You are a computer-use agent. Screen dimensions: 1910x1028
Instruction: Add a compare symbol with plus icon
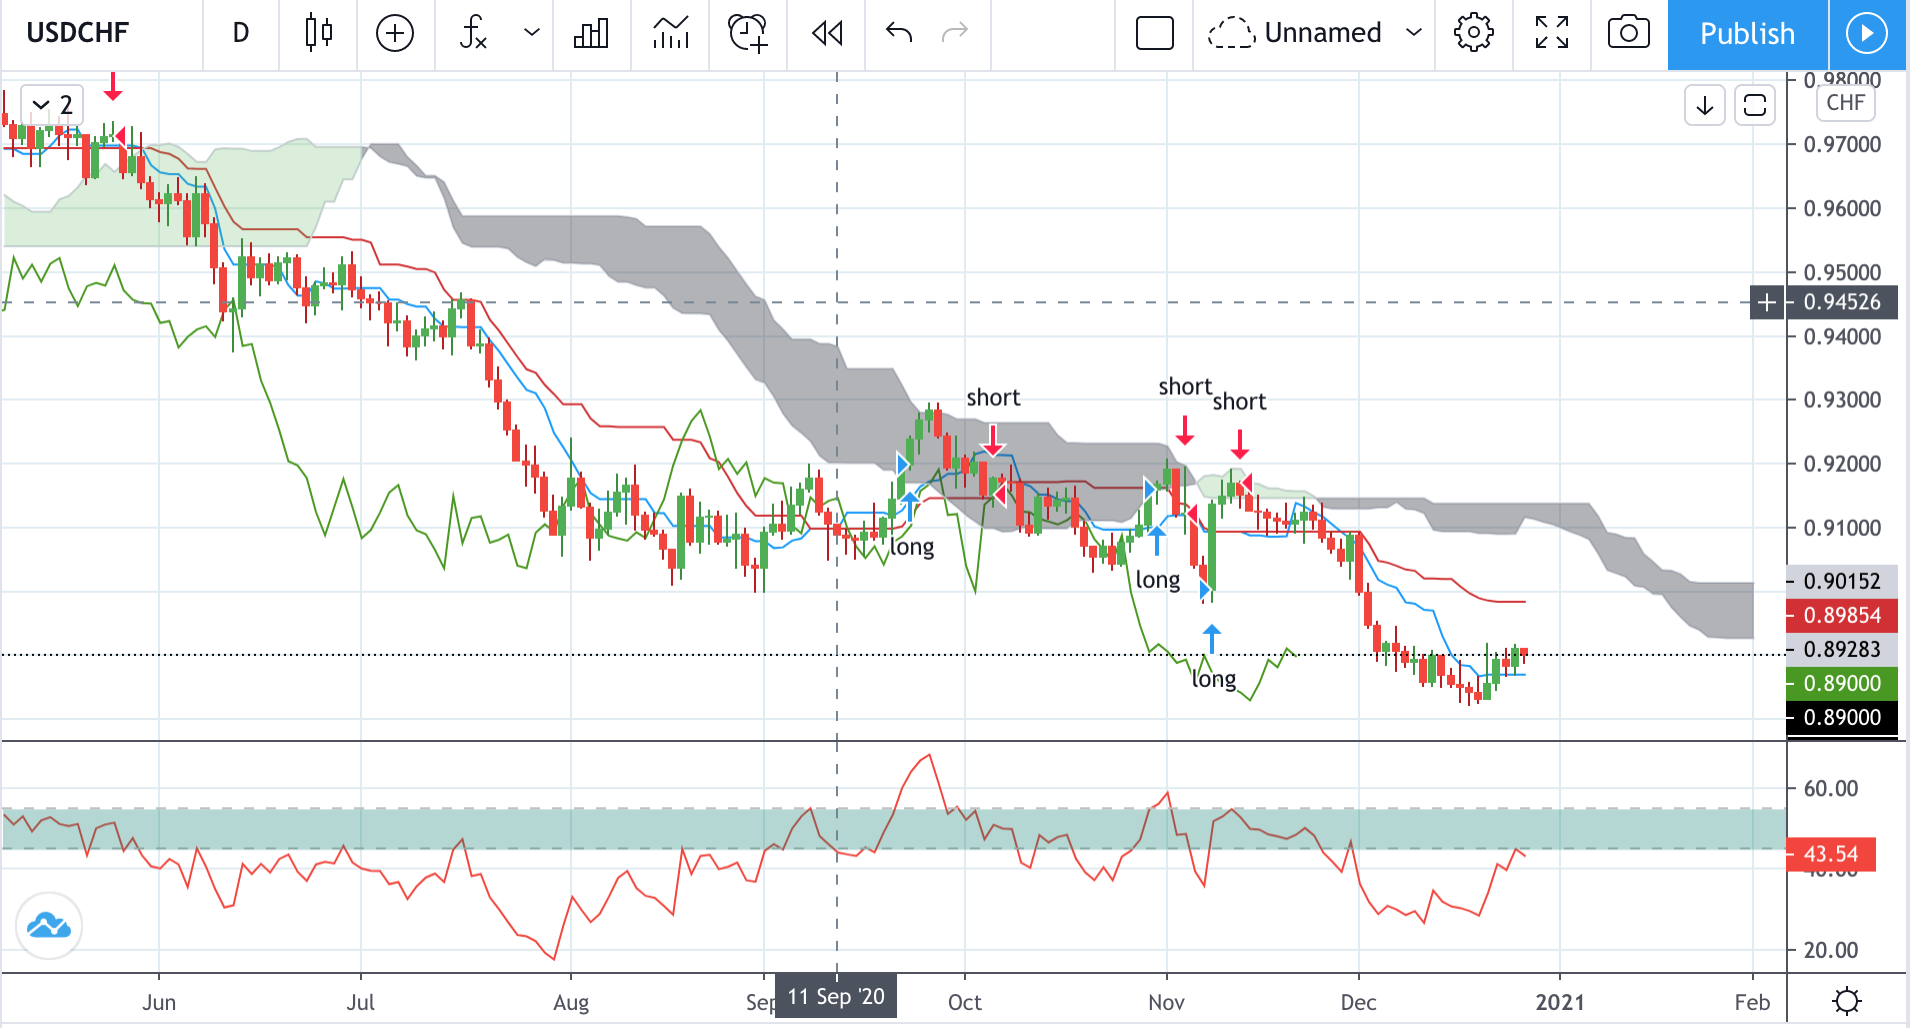[395, 33]
